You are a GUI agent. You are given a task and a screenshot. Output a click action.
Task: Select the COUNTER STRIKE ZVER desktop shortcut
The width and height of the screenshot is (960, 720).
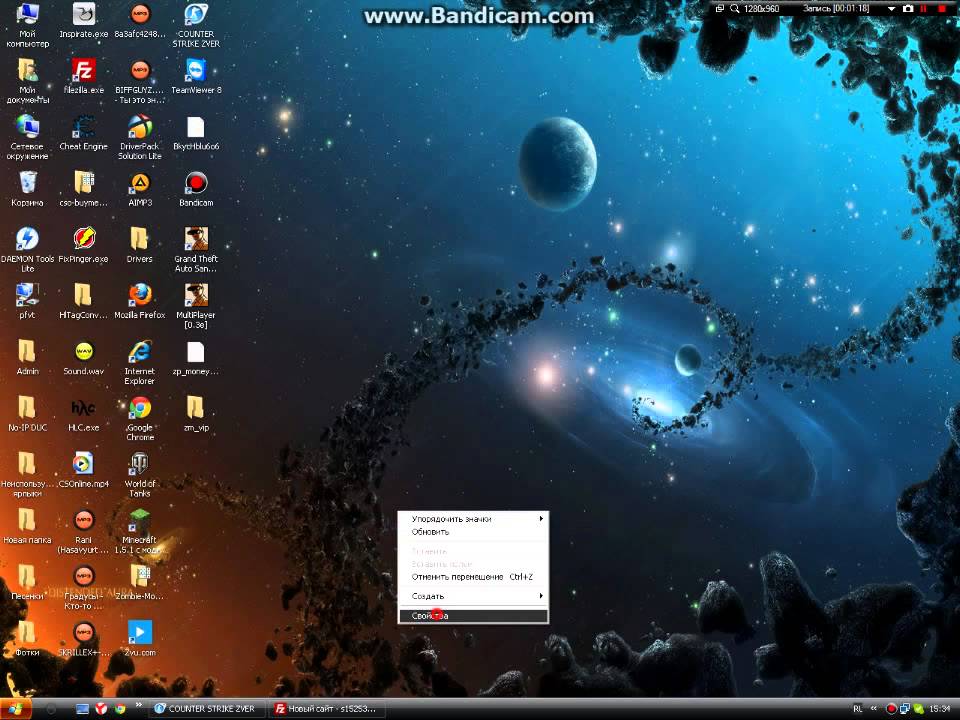(196, 24)
